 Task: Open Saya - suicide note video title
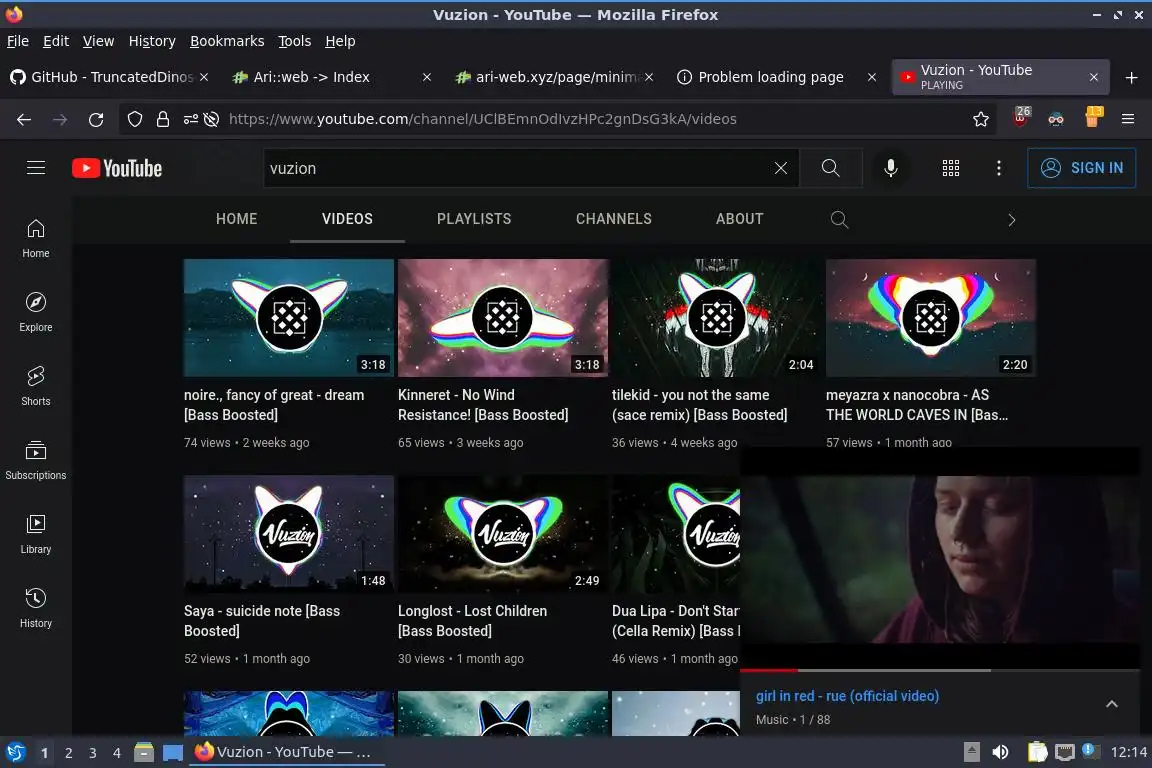coord(262,621)
